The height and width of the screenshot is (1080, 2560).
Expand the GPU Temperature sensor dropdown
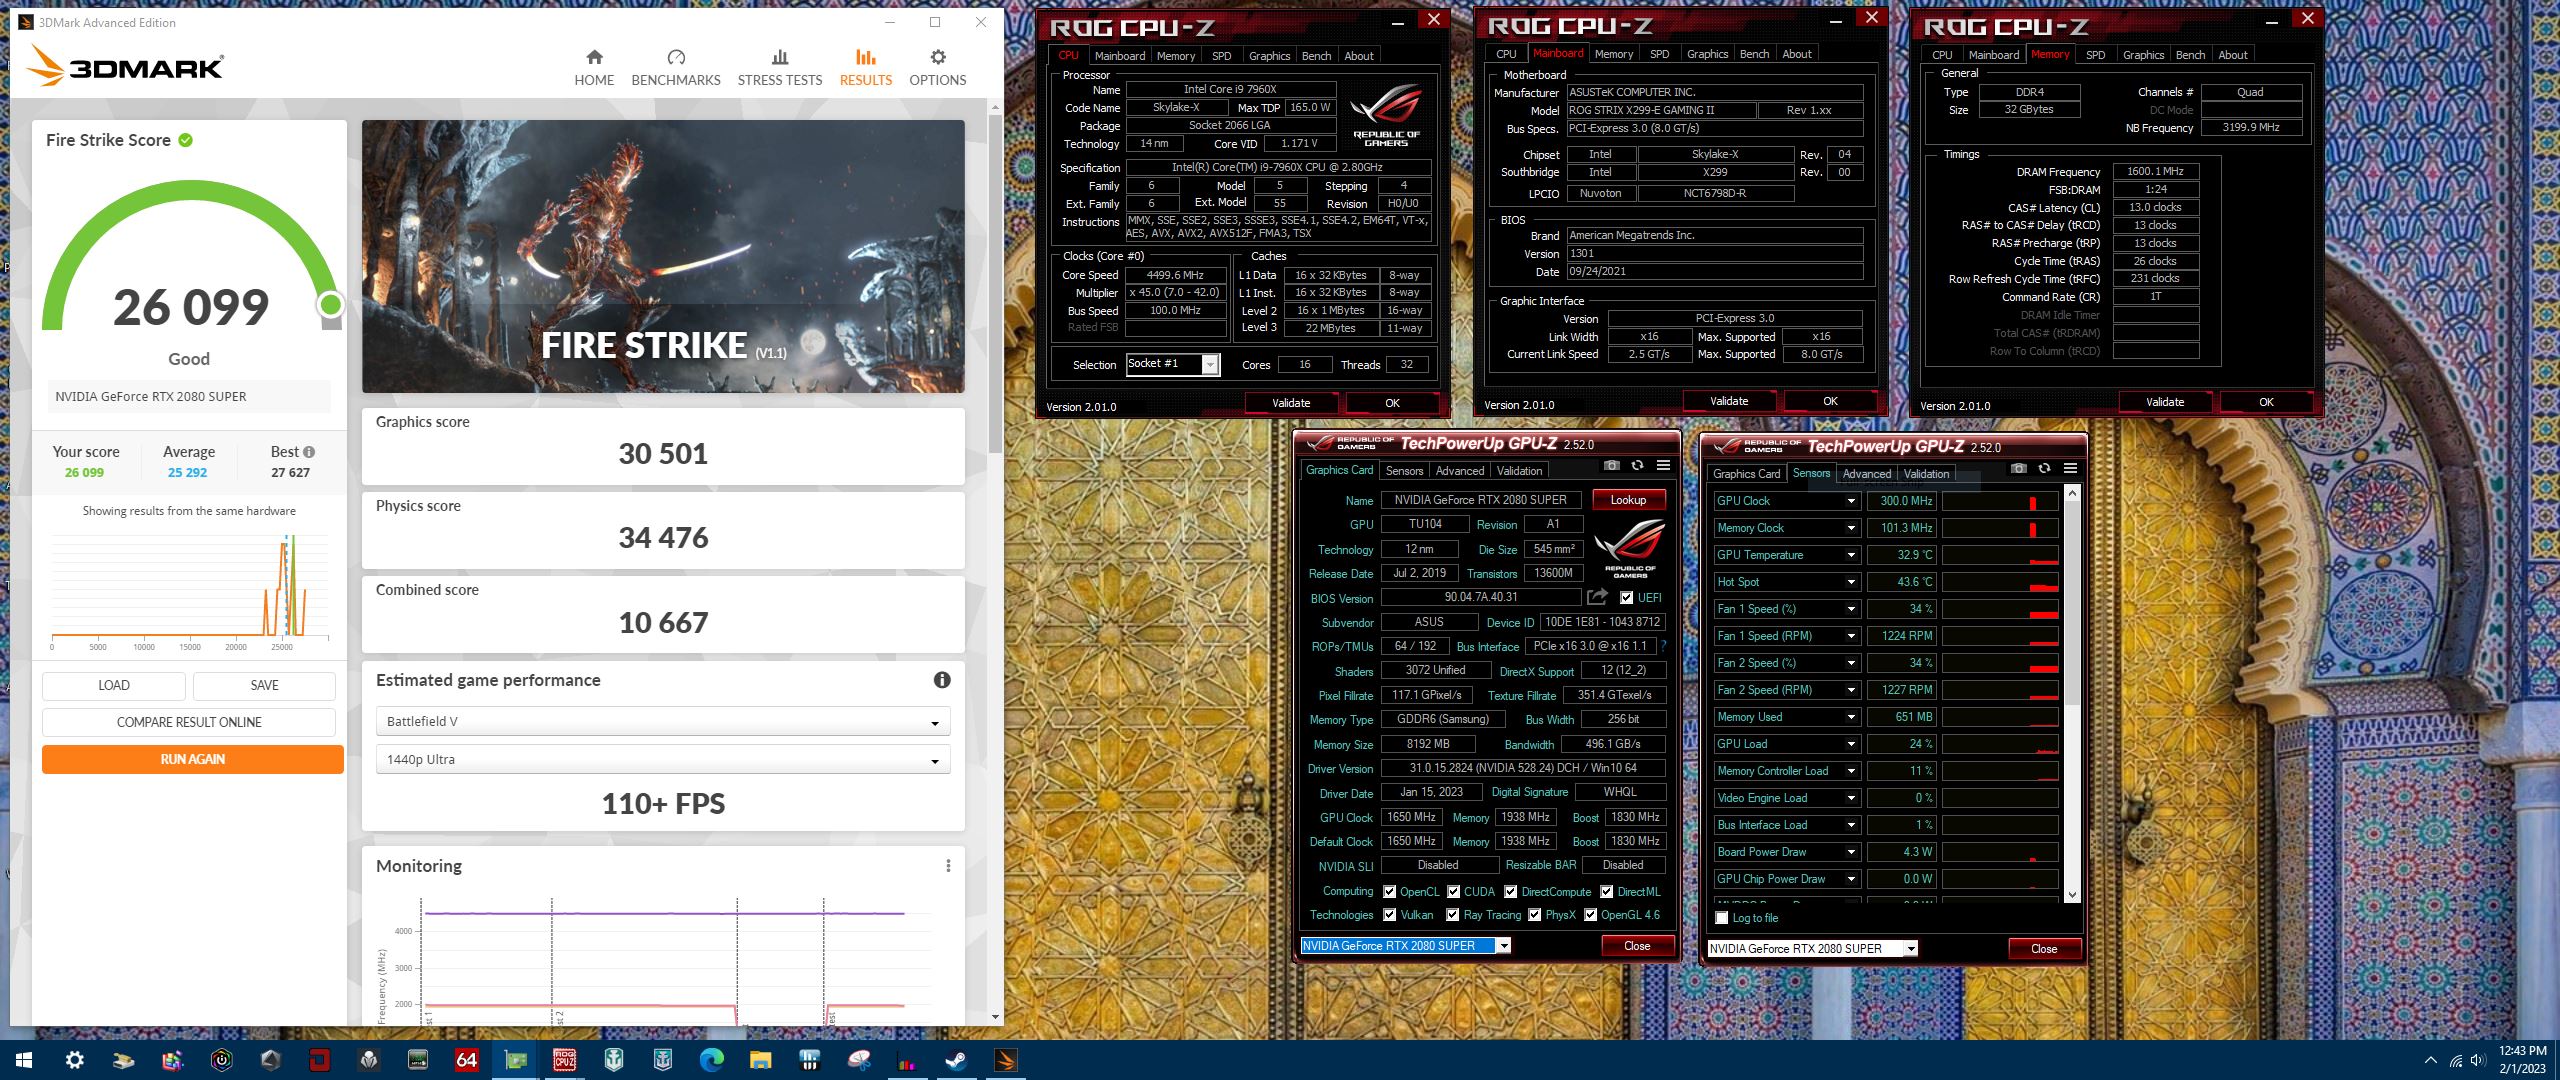point(1850,555)
